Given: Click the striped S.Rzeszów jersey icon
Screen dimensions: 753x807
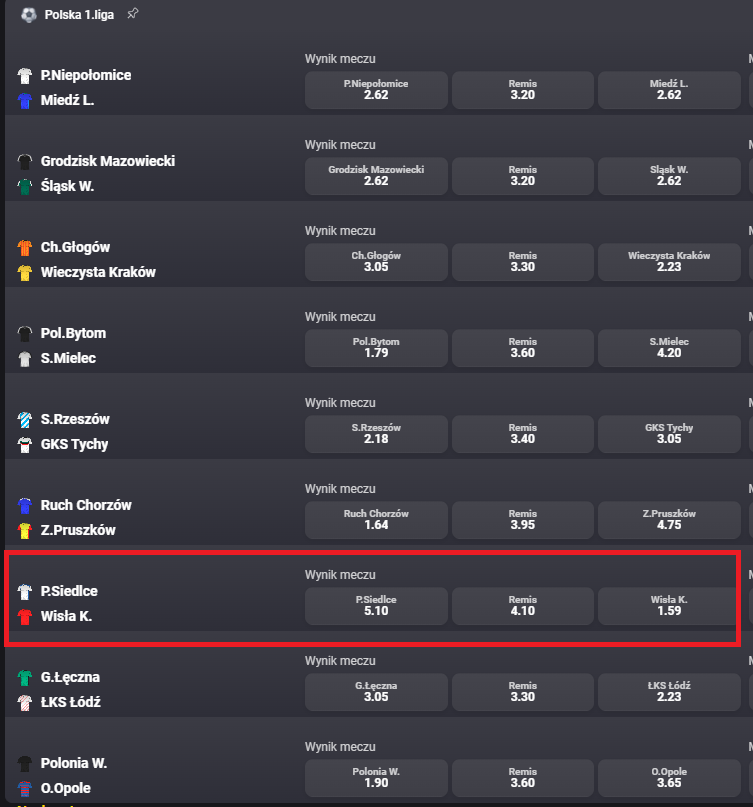Looking at the screenshot, I should click(25, 419).
